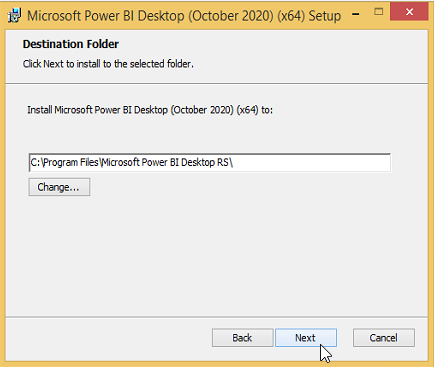Focus the destination folder path field
The height and width of the screenshot is (367, 434).
[x=210, y=162]
